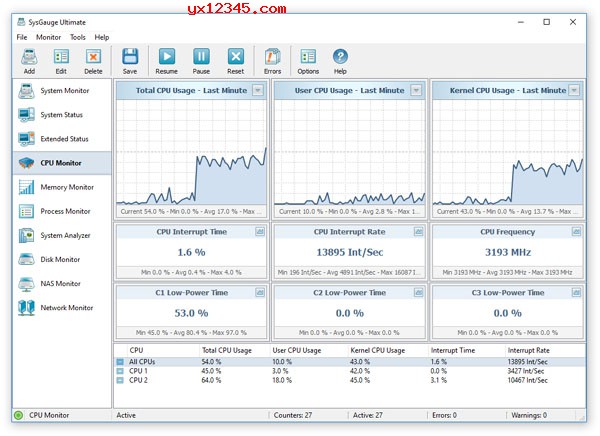Click the green status indicator icon
Screen dimensions: 600x436
point(18,415)
